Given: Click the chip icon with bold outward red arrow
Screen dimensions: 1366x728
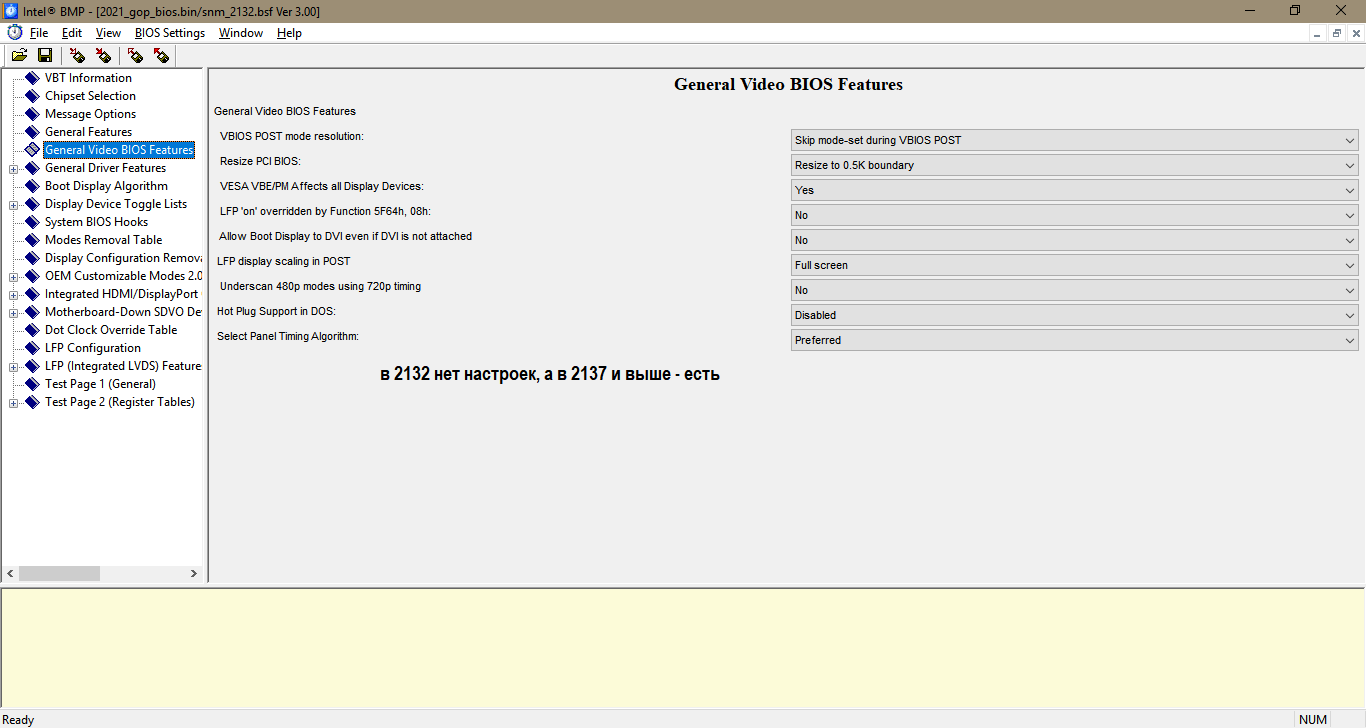Looking at the screenshot, I should pyautogui.click(x=161, y=55).
